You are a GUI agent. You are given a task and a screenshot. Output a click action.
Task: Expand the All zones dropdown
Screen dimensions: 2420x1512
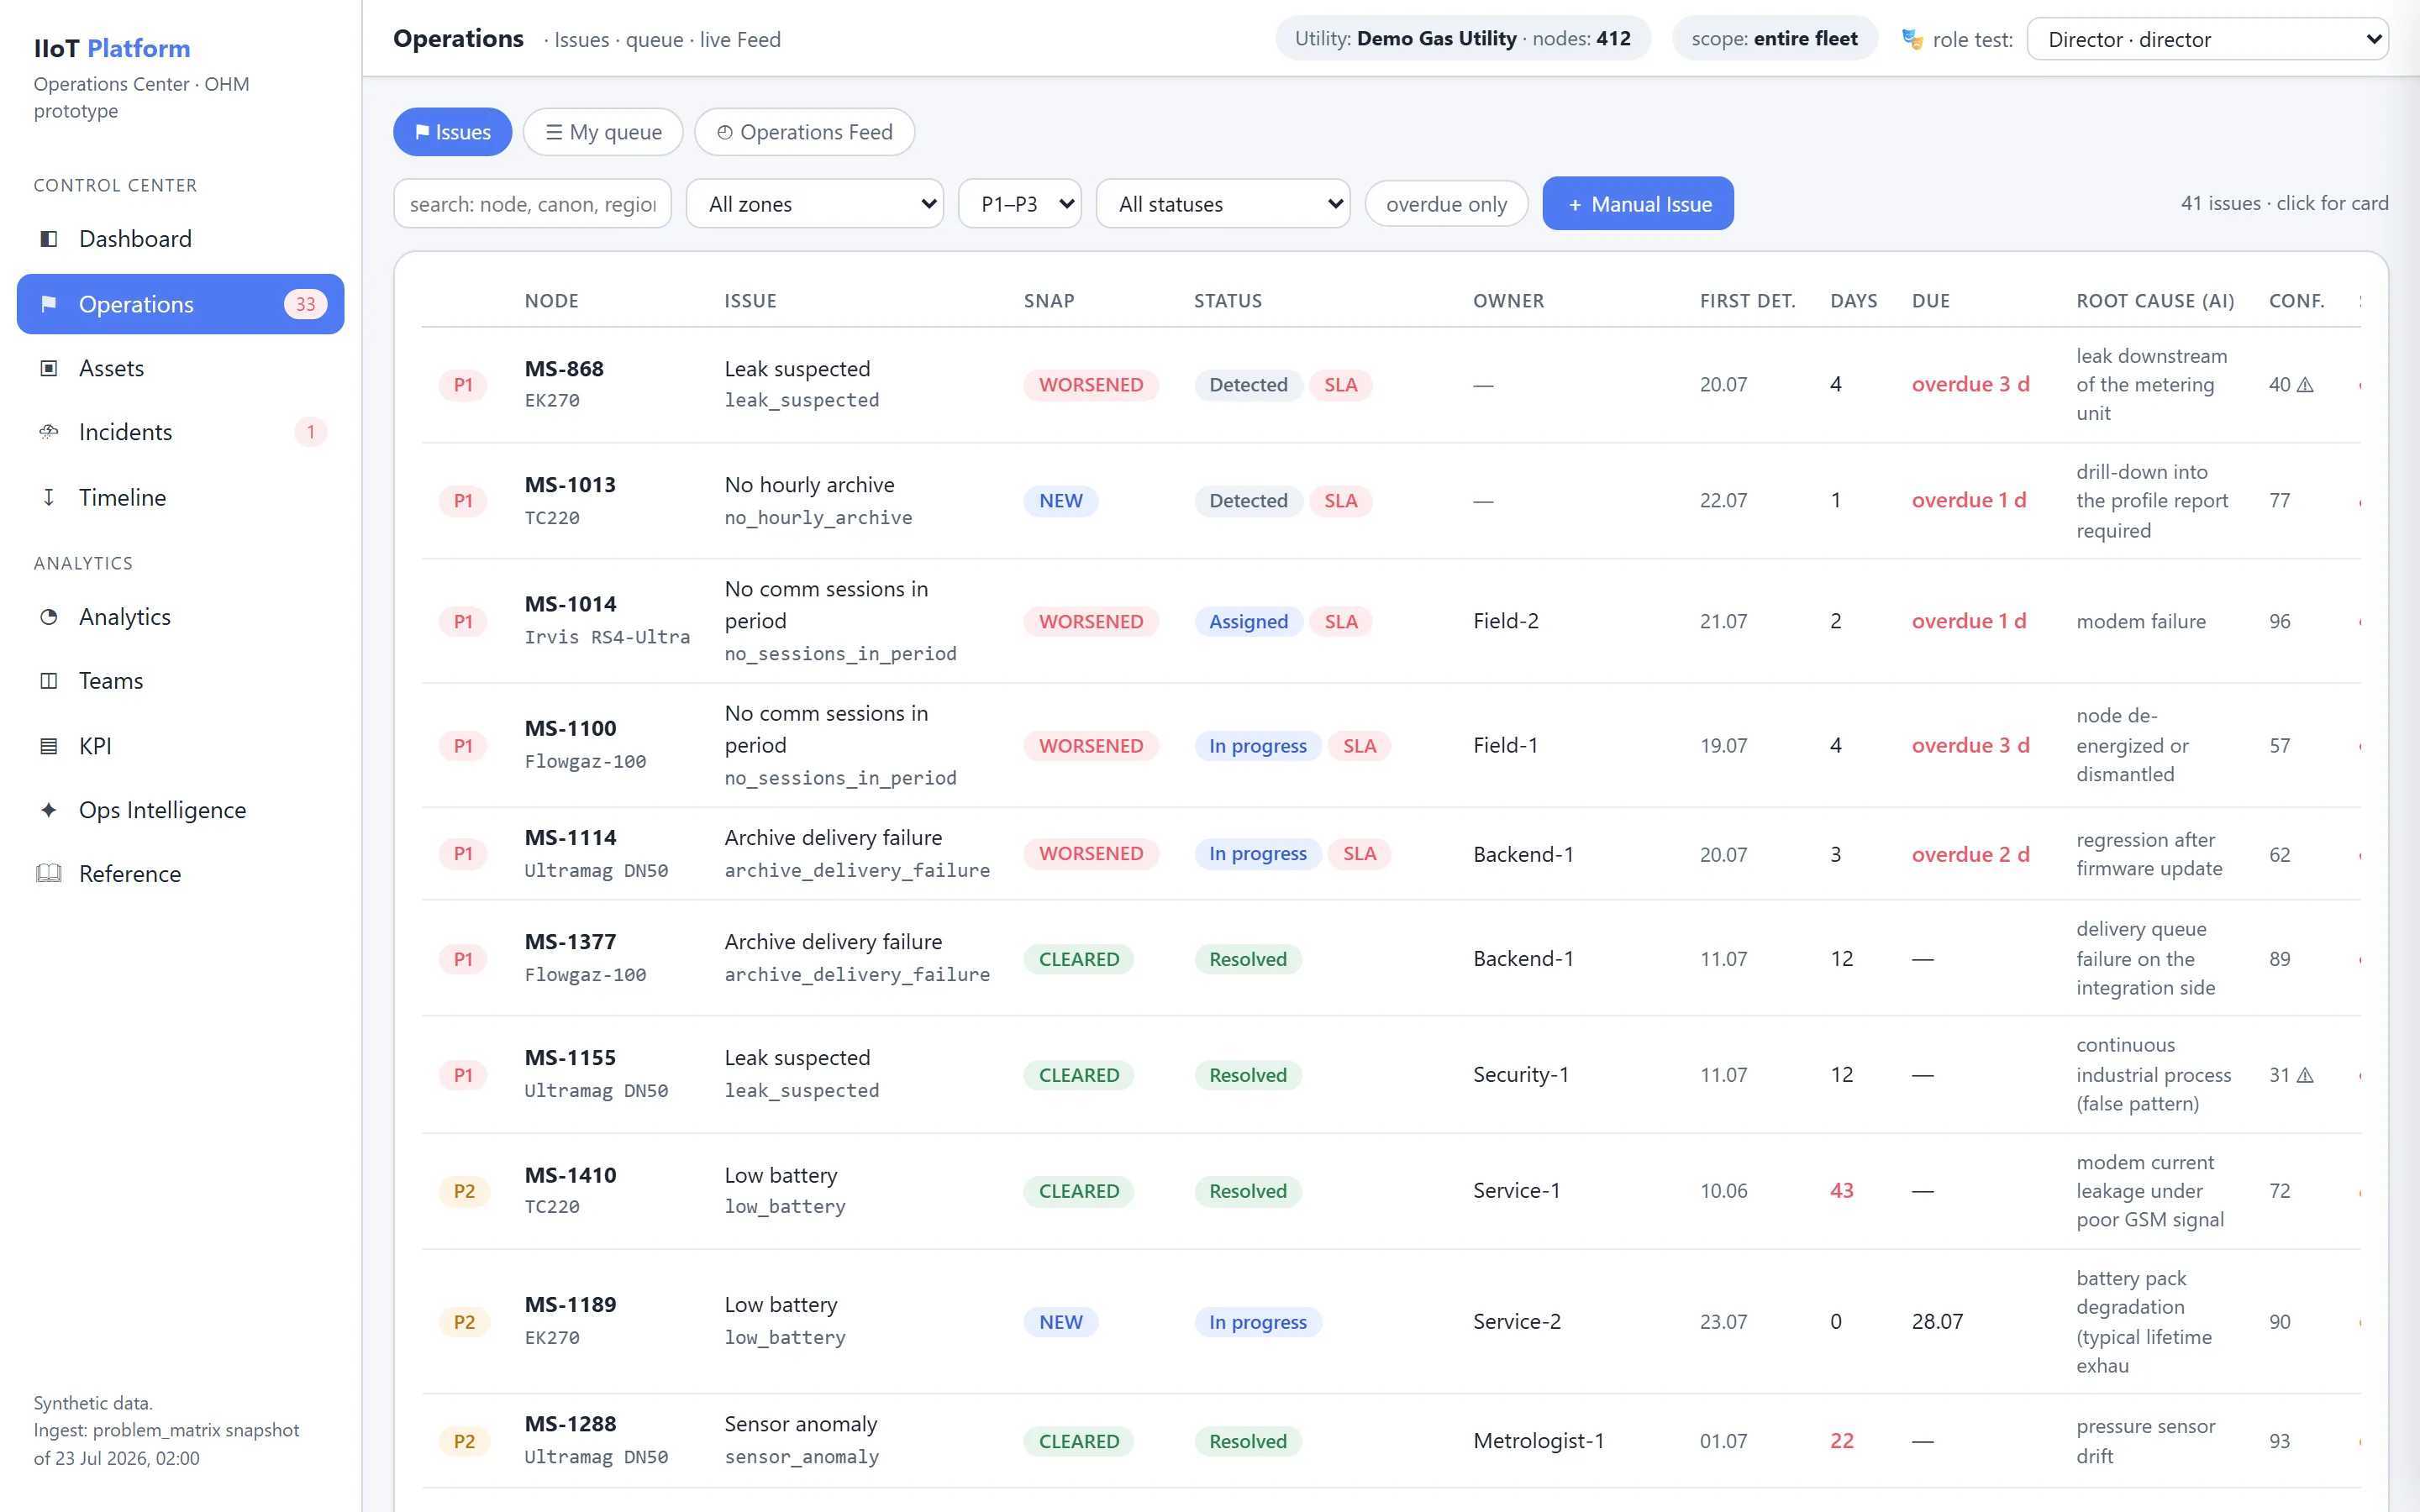pos(815,204)
